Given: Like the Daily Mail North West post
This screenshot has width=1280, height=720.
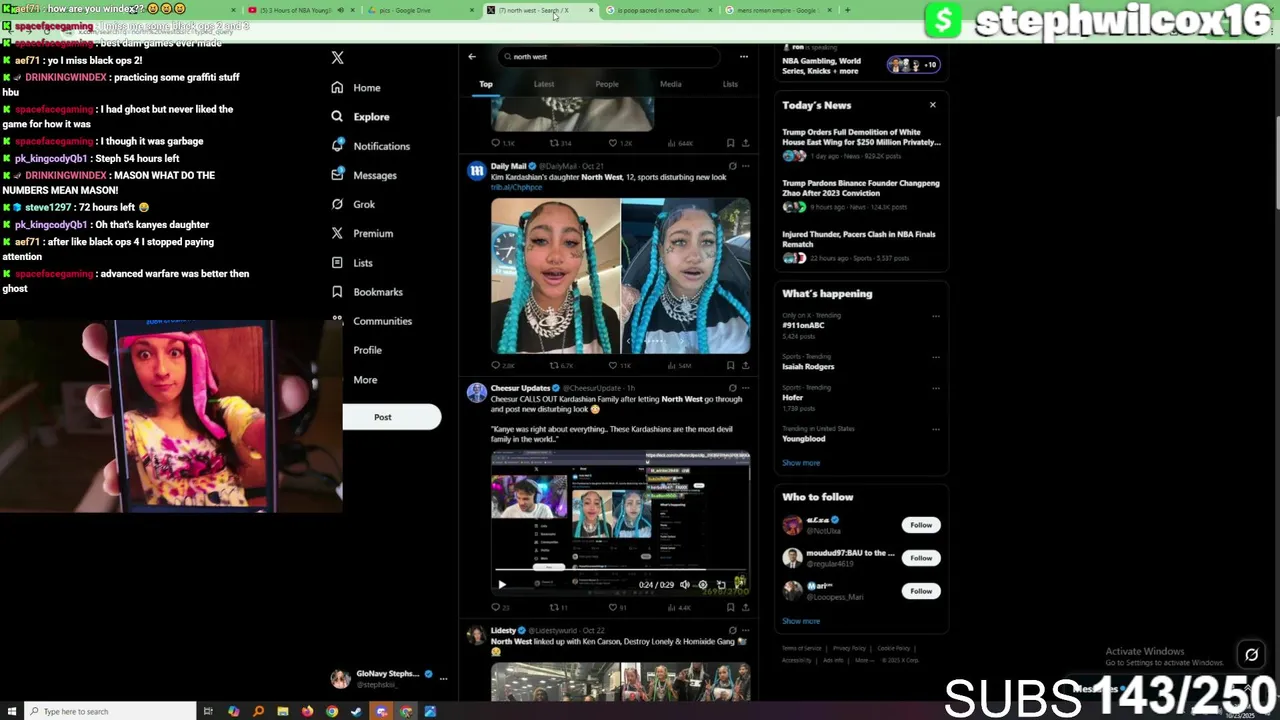Looking at the screenshot, I should point(620,366).
